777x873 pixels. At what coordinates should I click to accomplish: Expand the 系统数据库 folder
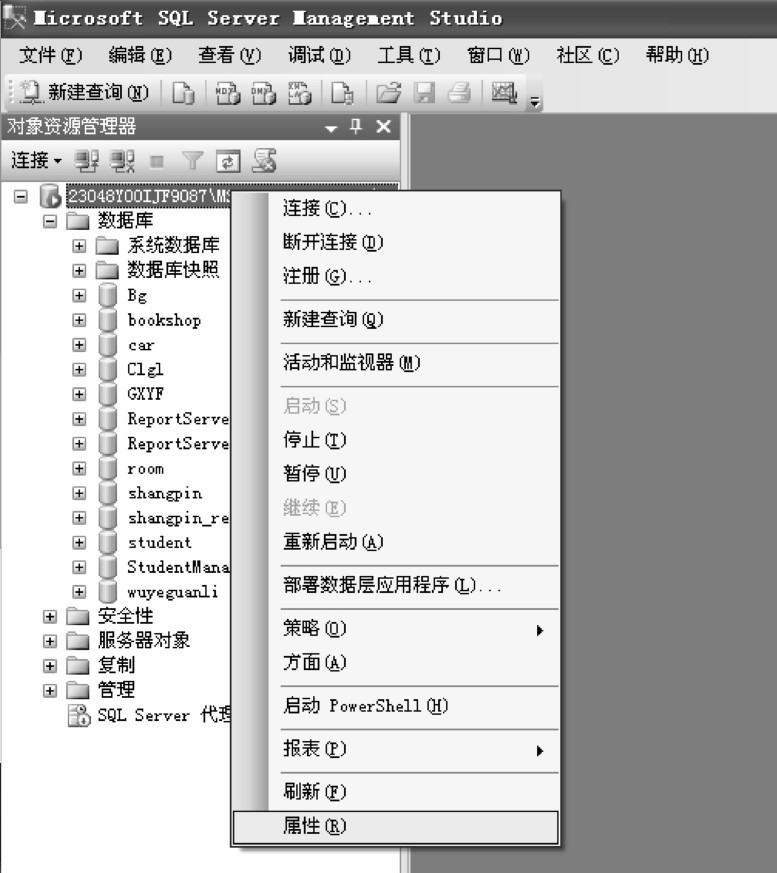(x=79, y=246)
